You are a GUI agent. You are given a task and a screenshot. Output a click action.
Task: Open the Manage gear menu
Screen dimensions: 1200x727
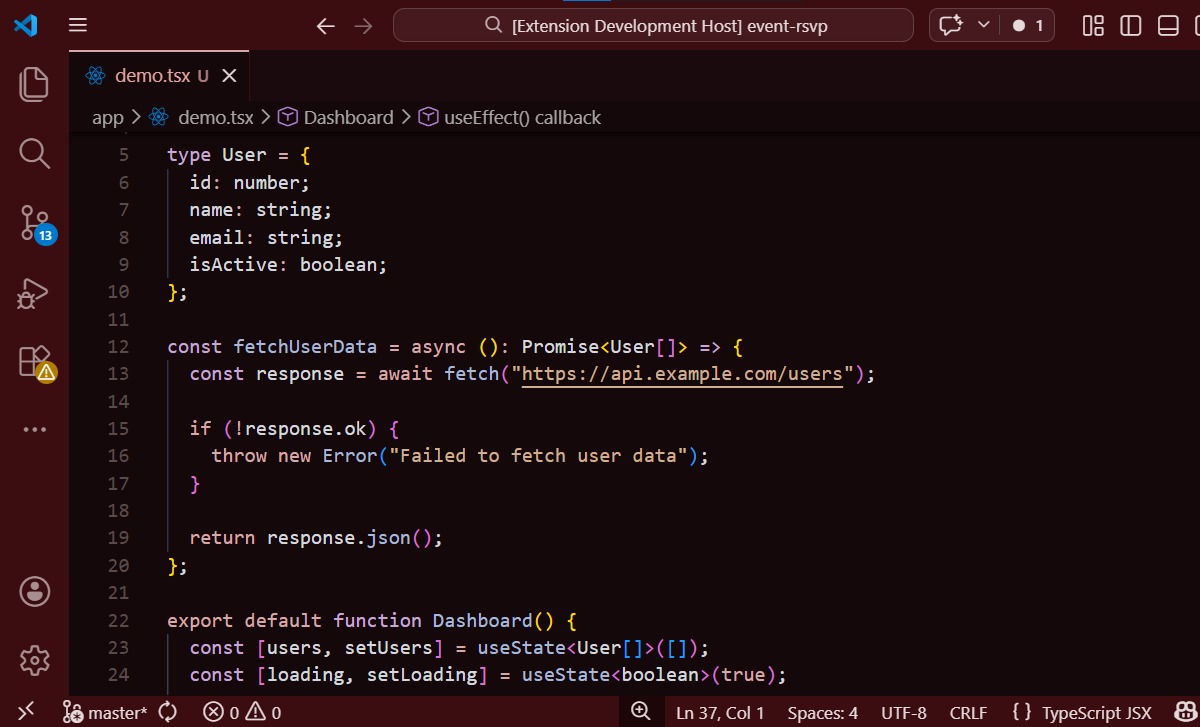pos(34,660)
